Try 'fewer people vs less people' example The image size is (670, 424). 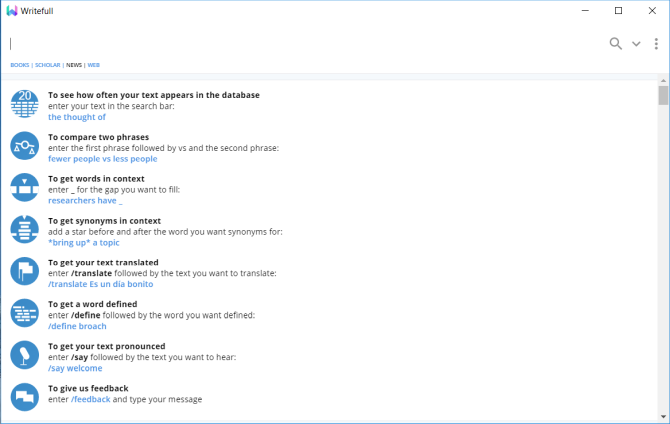tap(102, 159)
